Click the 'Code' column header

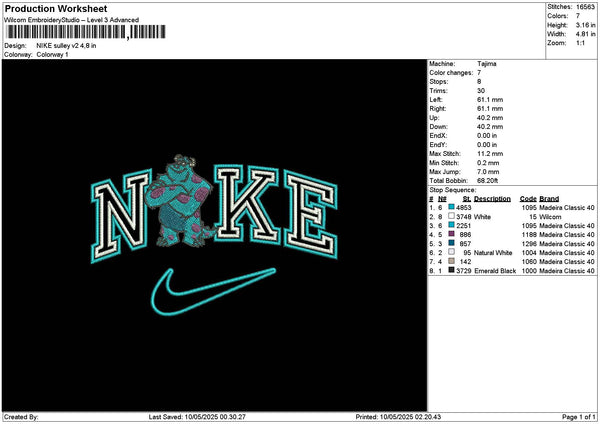(x=528, y=199)
